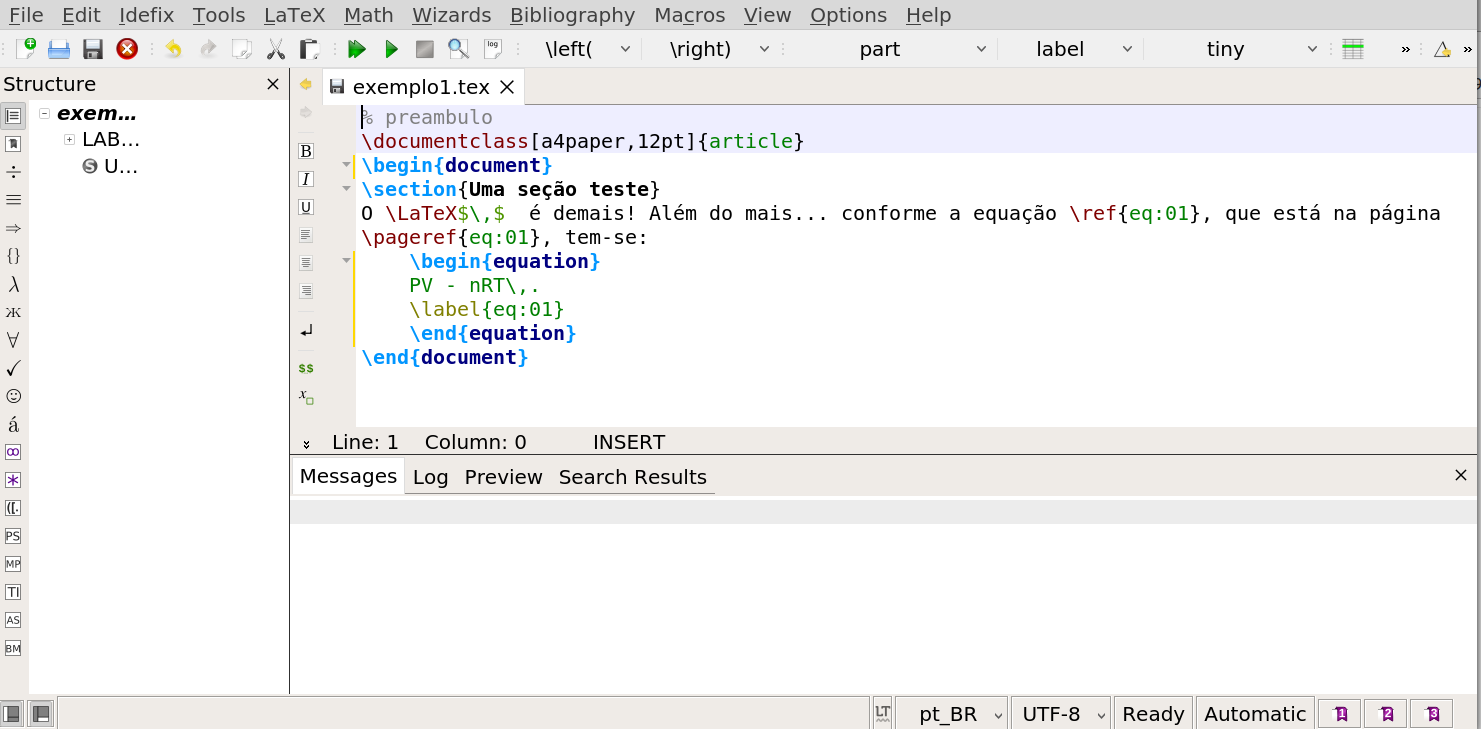The height and width of the screenshot is (729, 1481).
Task: Close the Structure side panel
Action: [x=273, y=84]
